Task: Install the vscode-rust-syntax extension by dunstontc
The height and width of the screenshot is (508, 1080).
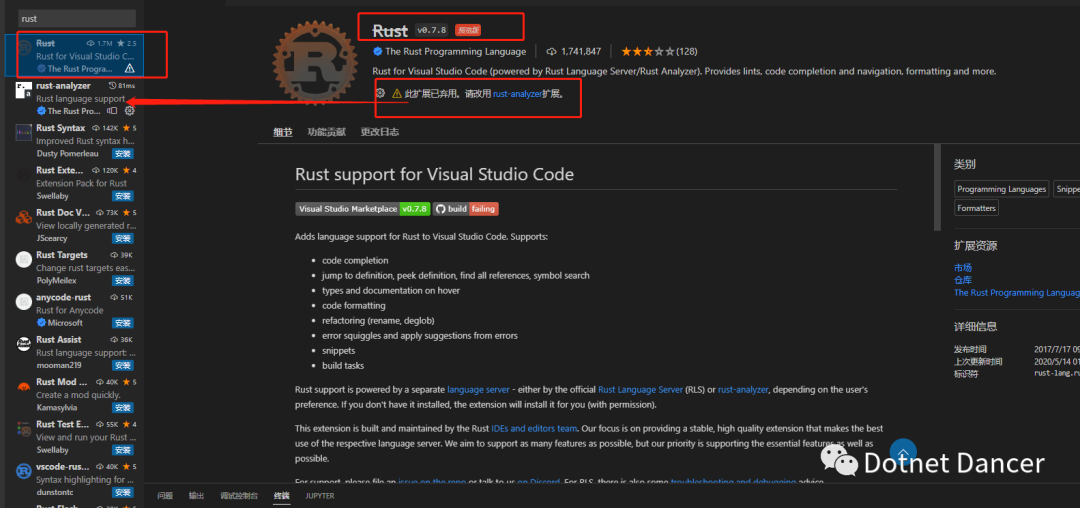Action: point(123,492)
